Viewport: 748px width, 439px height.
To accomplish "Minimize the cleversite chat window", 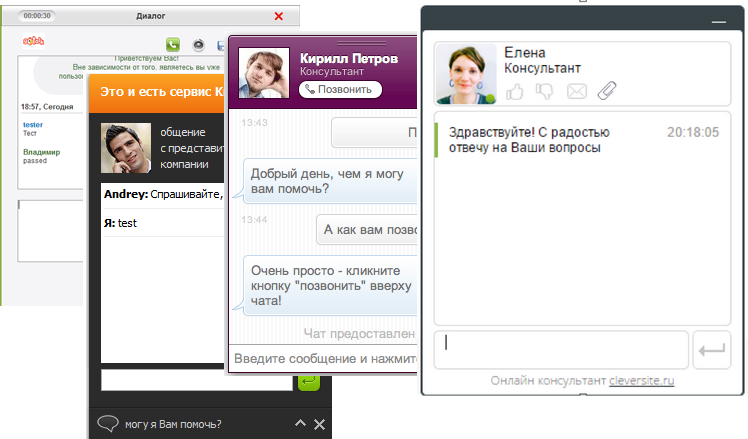I will point(719,22).
